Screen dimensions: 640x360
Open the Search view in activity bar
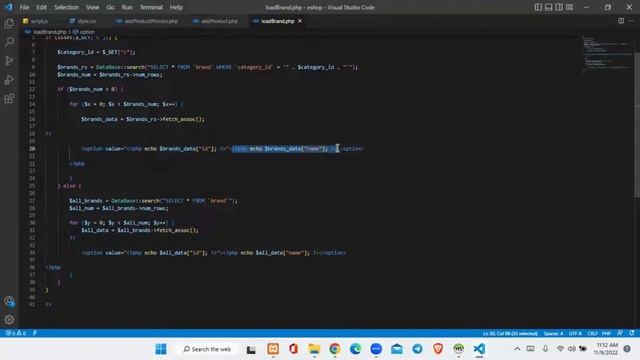pos(9,42)
